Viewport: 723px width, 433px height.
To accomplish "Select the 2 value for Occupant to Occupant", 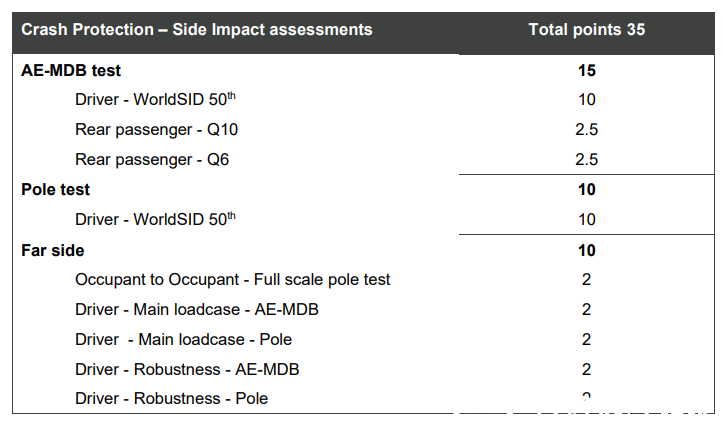I will [586, 280].
